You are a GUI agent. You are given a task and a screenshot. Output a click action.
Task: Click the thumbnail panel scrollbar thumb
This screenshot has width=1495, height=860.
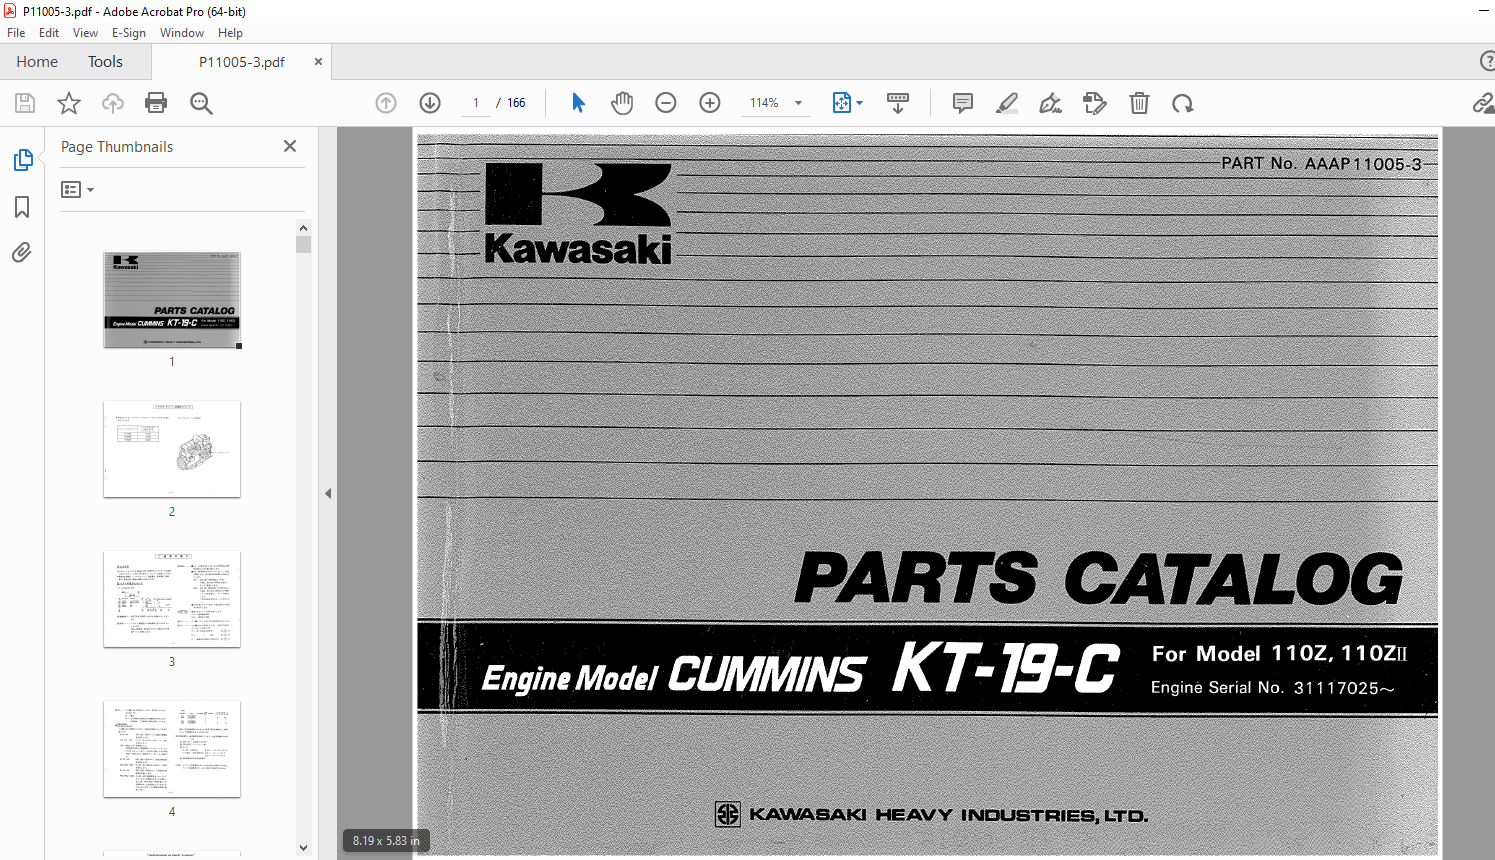pos(304,244)
